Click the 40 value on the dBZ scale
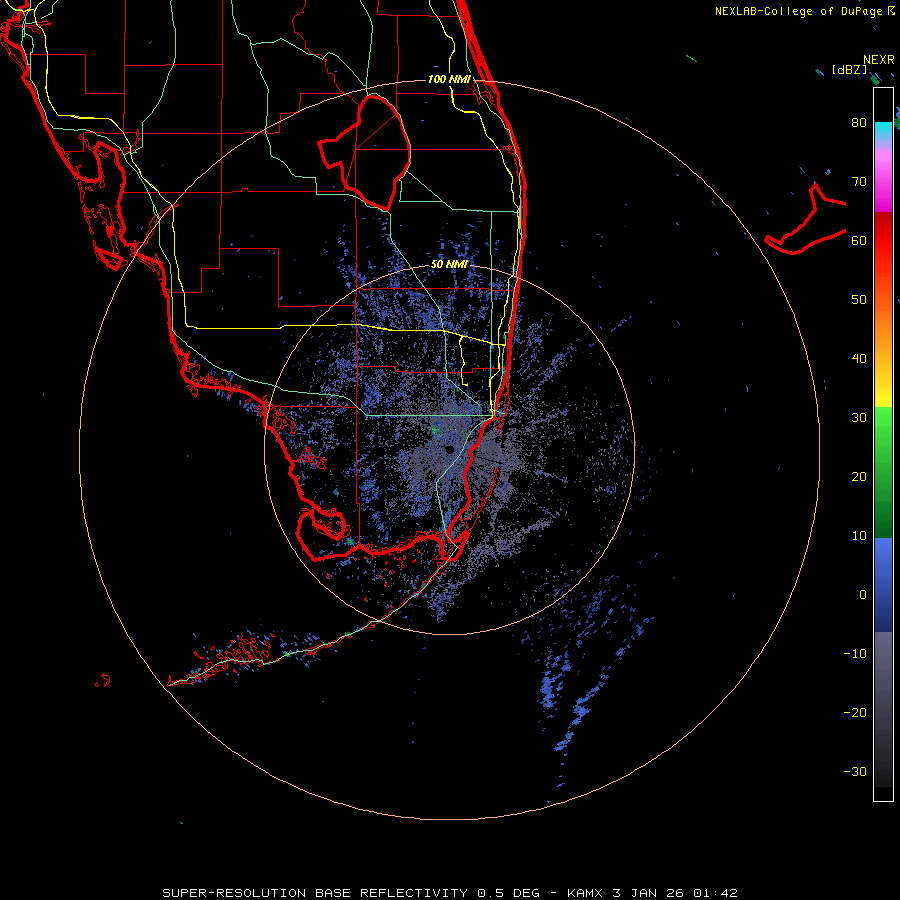Image resolution: width=900 pixels, height=900 pixels. (x=859, y=358)
